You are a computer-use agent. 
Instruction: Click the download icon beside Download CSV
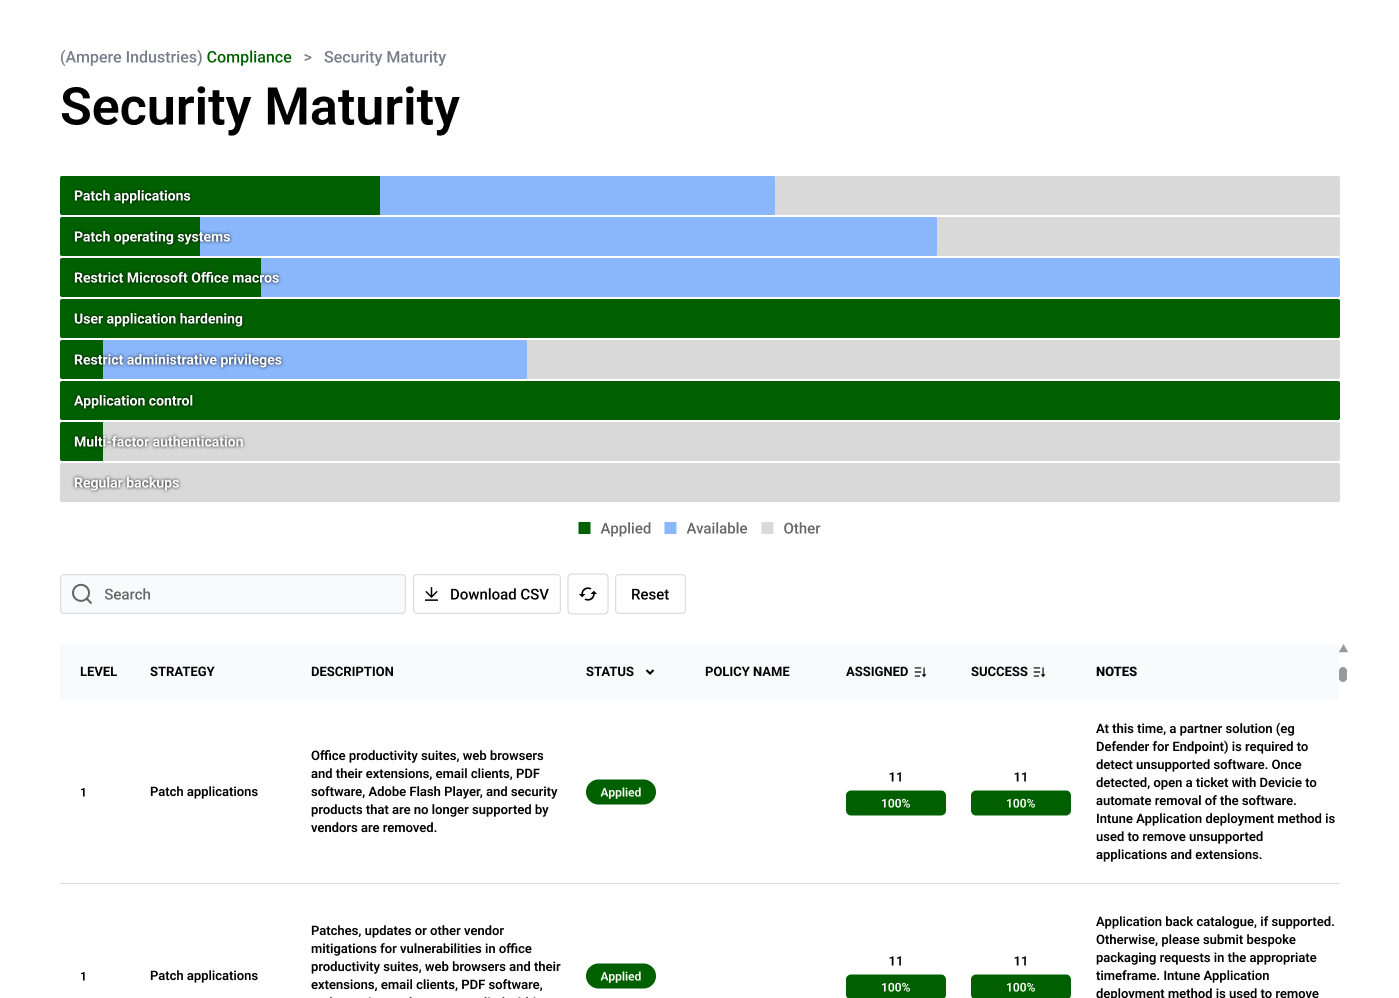click(432, 594)
